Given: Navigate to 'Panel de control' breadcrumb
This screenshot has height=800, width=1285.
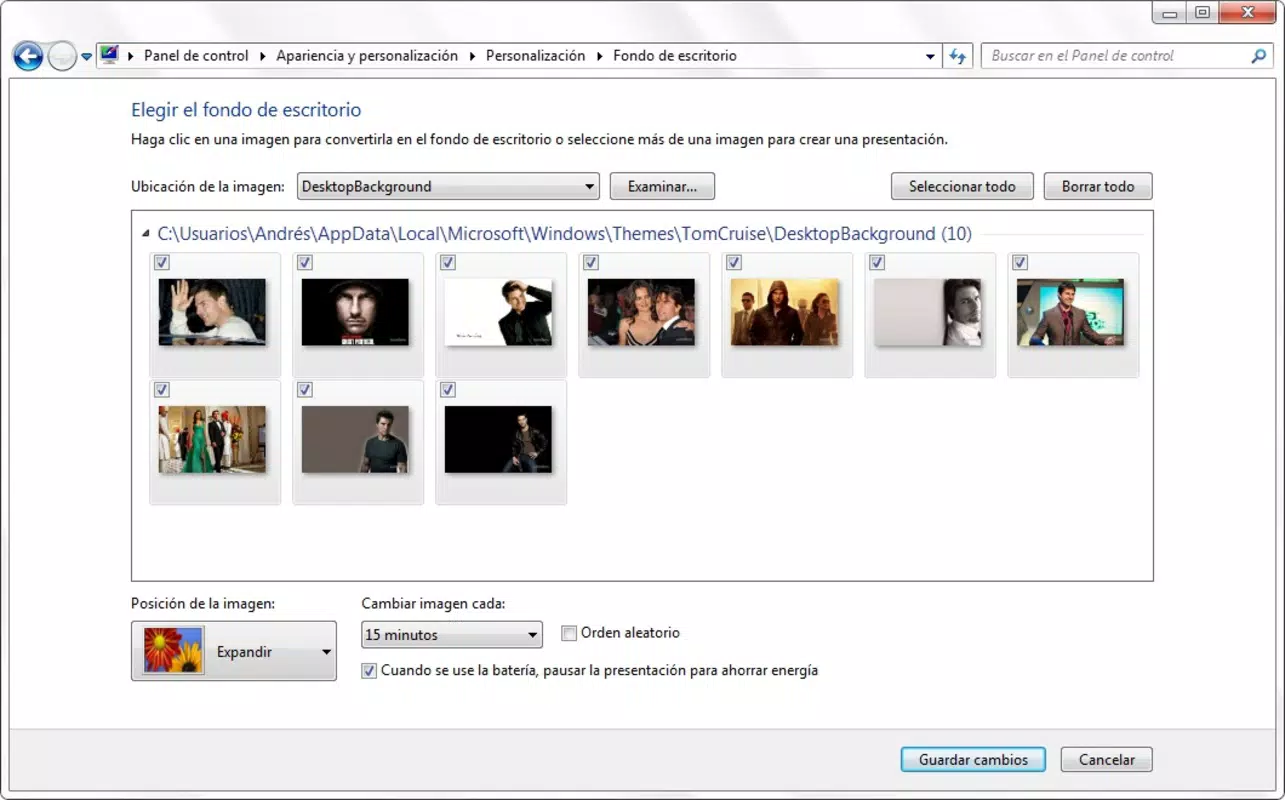Looking at the screenshot, I should pyautogui.click(x=196, y=56).
